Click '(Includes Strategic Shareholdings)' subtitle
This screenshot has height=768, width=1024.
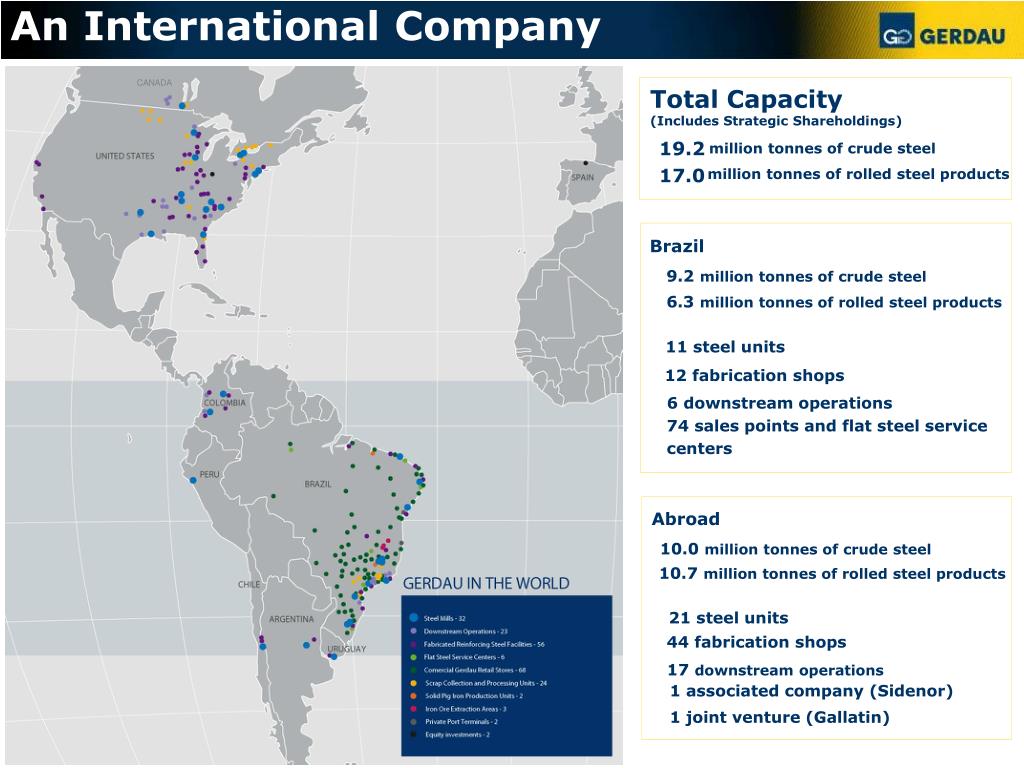(x=776, y=121)
